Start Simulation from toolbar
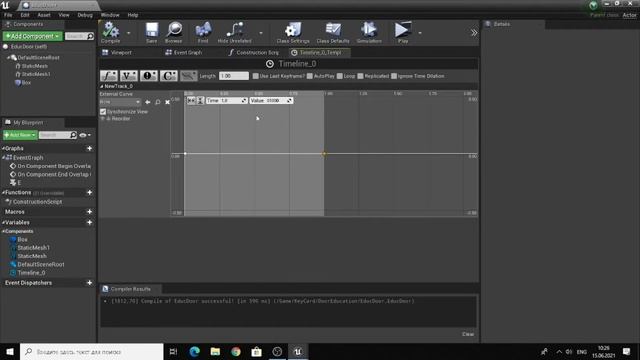This screenshot has height=360, width=640. [x=369, y=32]
